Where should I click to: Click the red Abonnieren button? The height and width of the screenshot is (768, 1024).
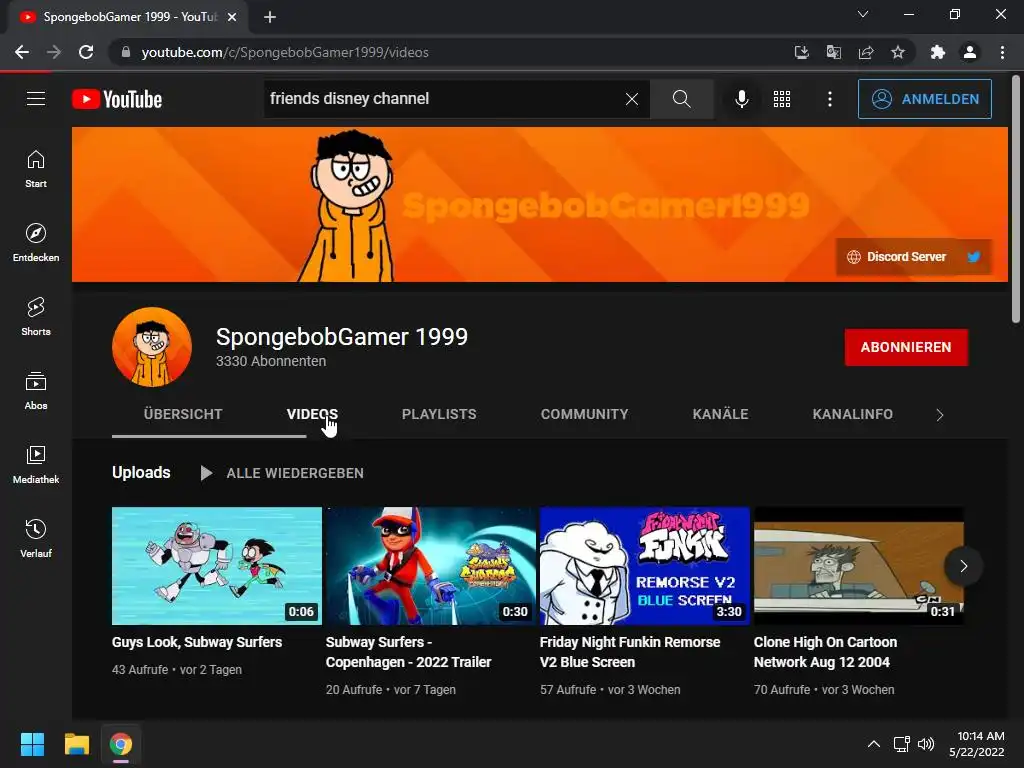pyautogui.click(x=906, y=347)
